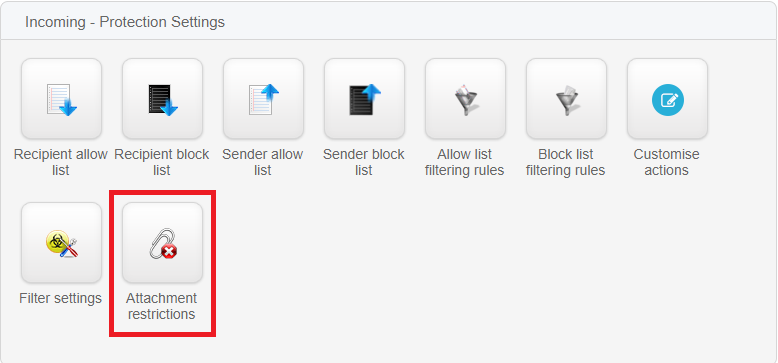
Task: Open Attachment restrictions paperclip icon
Action: (162, 242)
